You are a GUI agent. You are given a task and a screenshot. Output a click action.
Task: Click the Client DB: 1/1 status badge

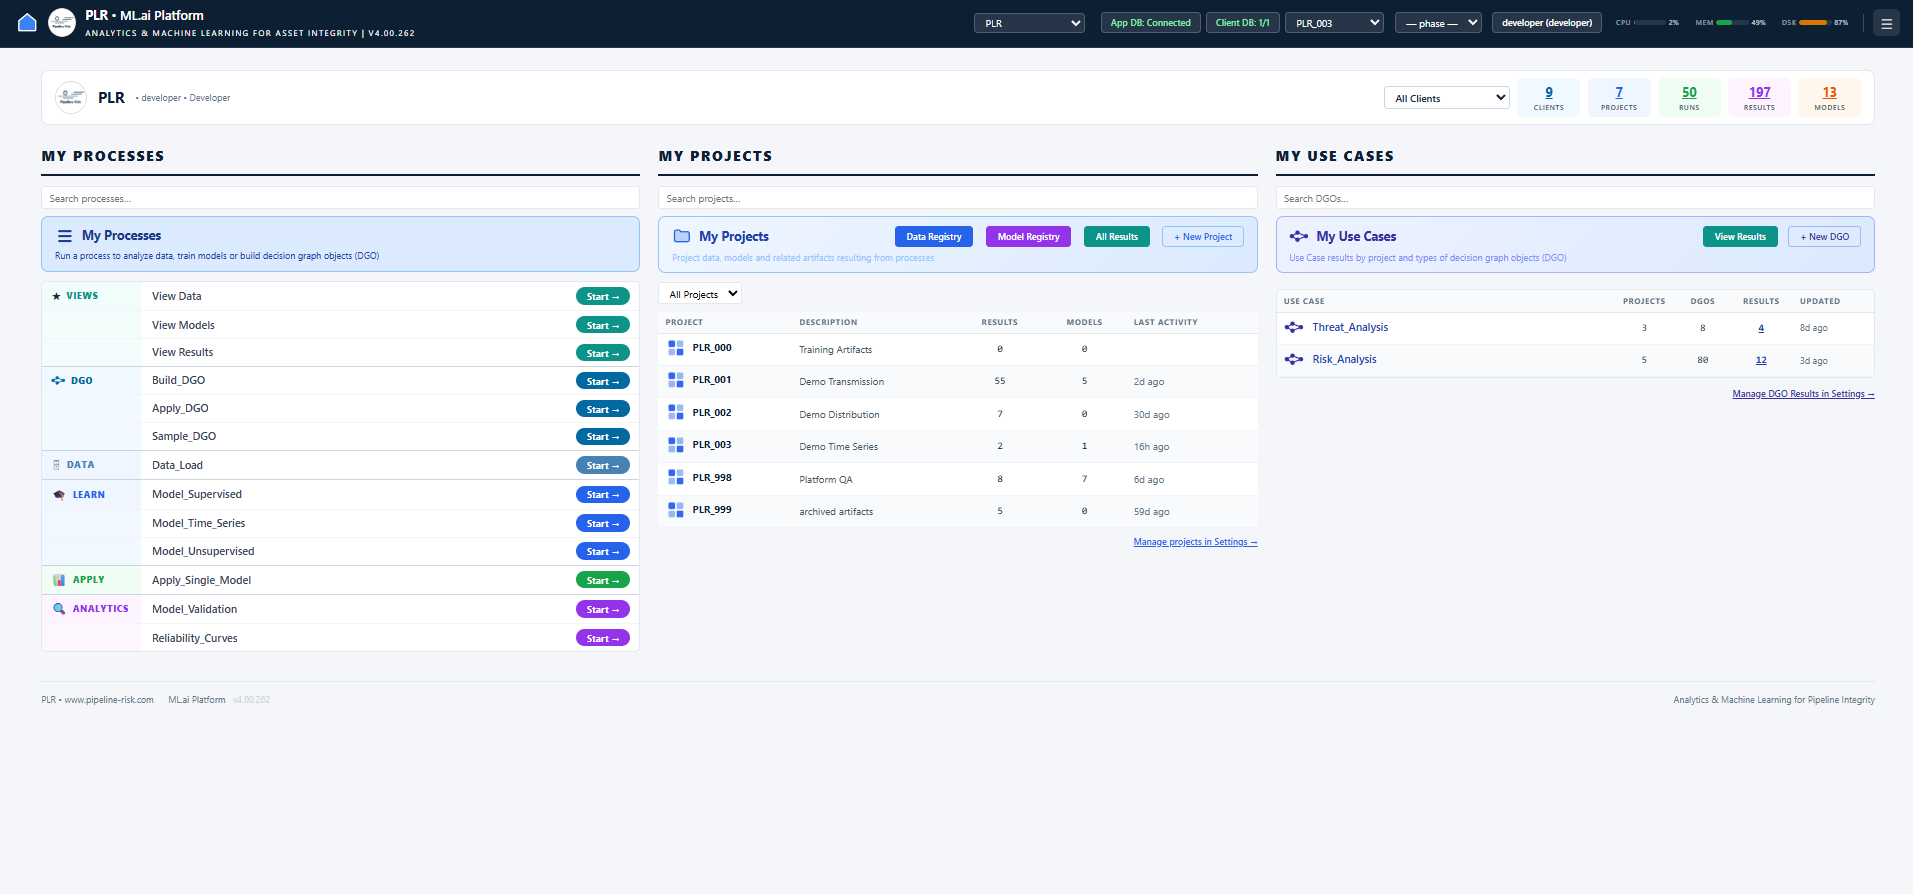click(x=1242, y=23)
